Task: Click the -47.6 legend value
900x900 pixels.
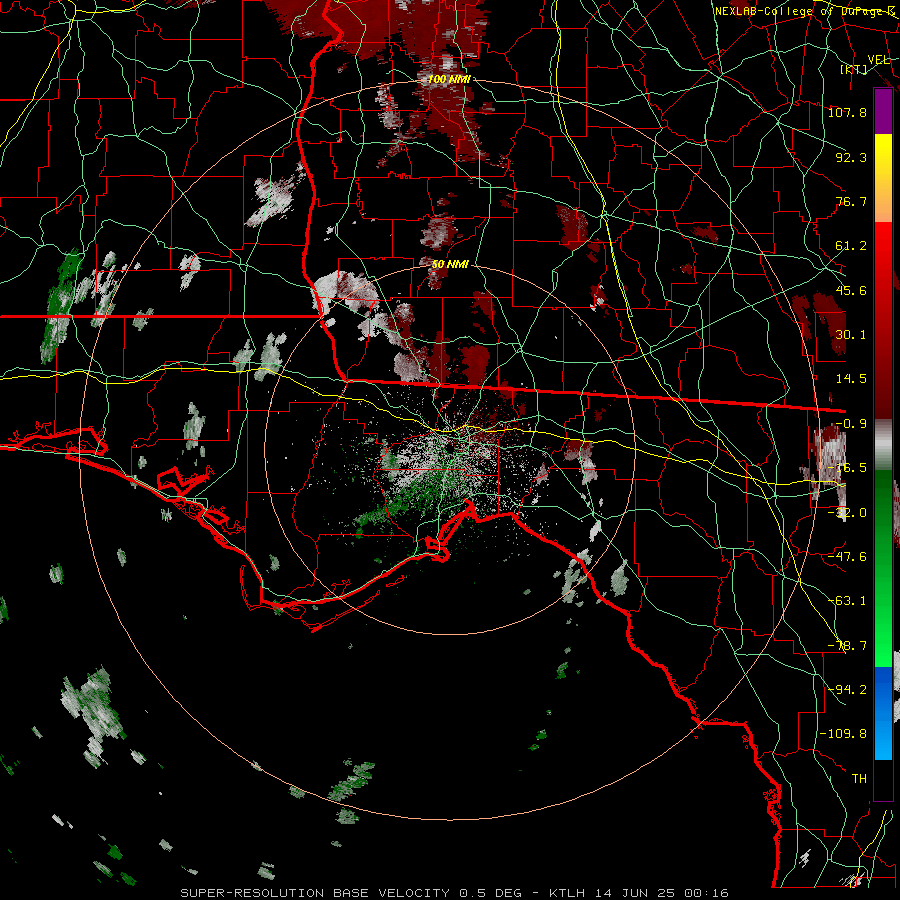Action: point(847,557)
